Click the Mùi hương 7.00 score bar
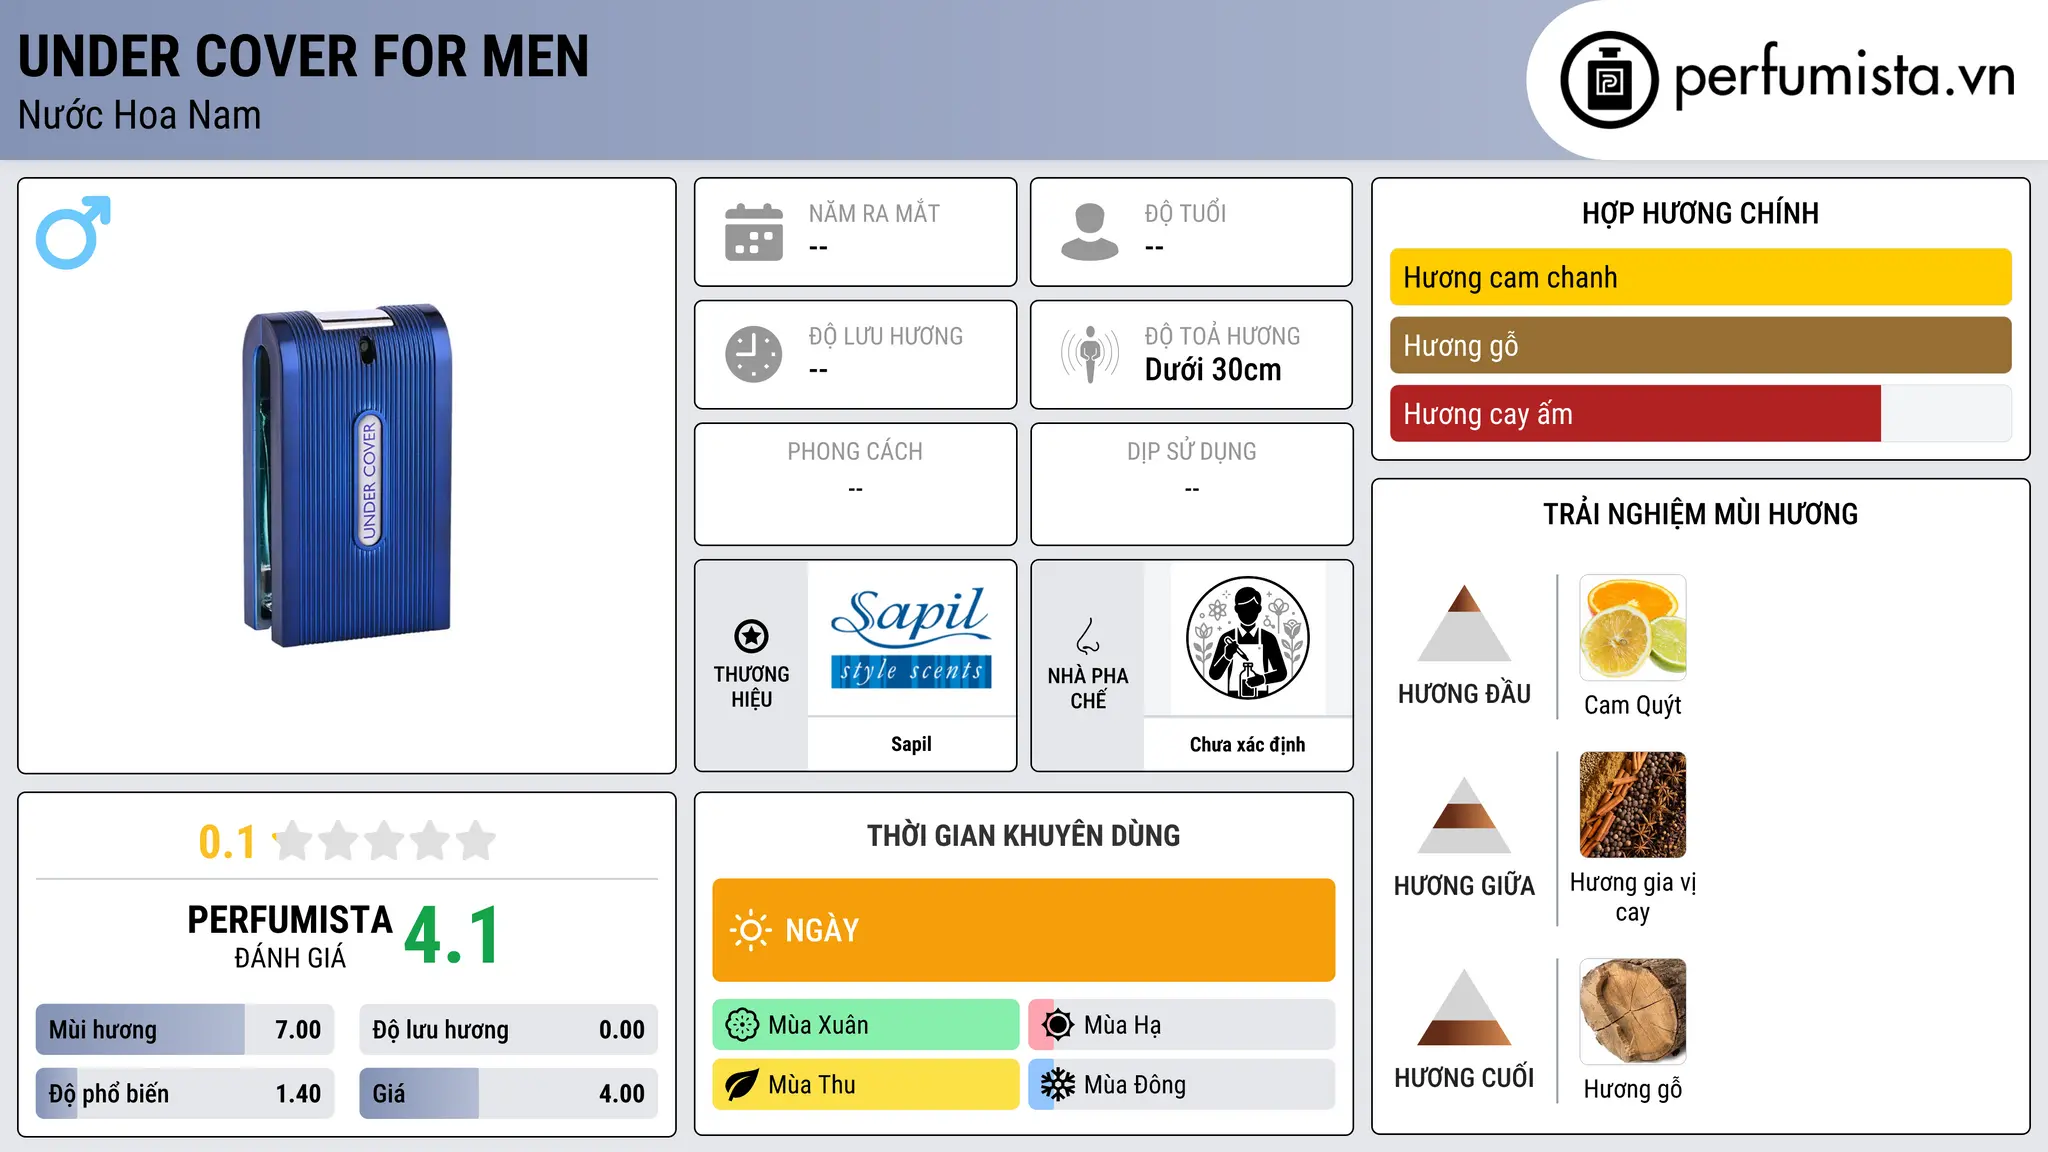The height and width of the screenshot is (1152, 2048). point(185,1029)
